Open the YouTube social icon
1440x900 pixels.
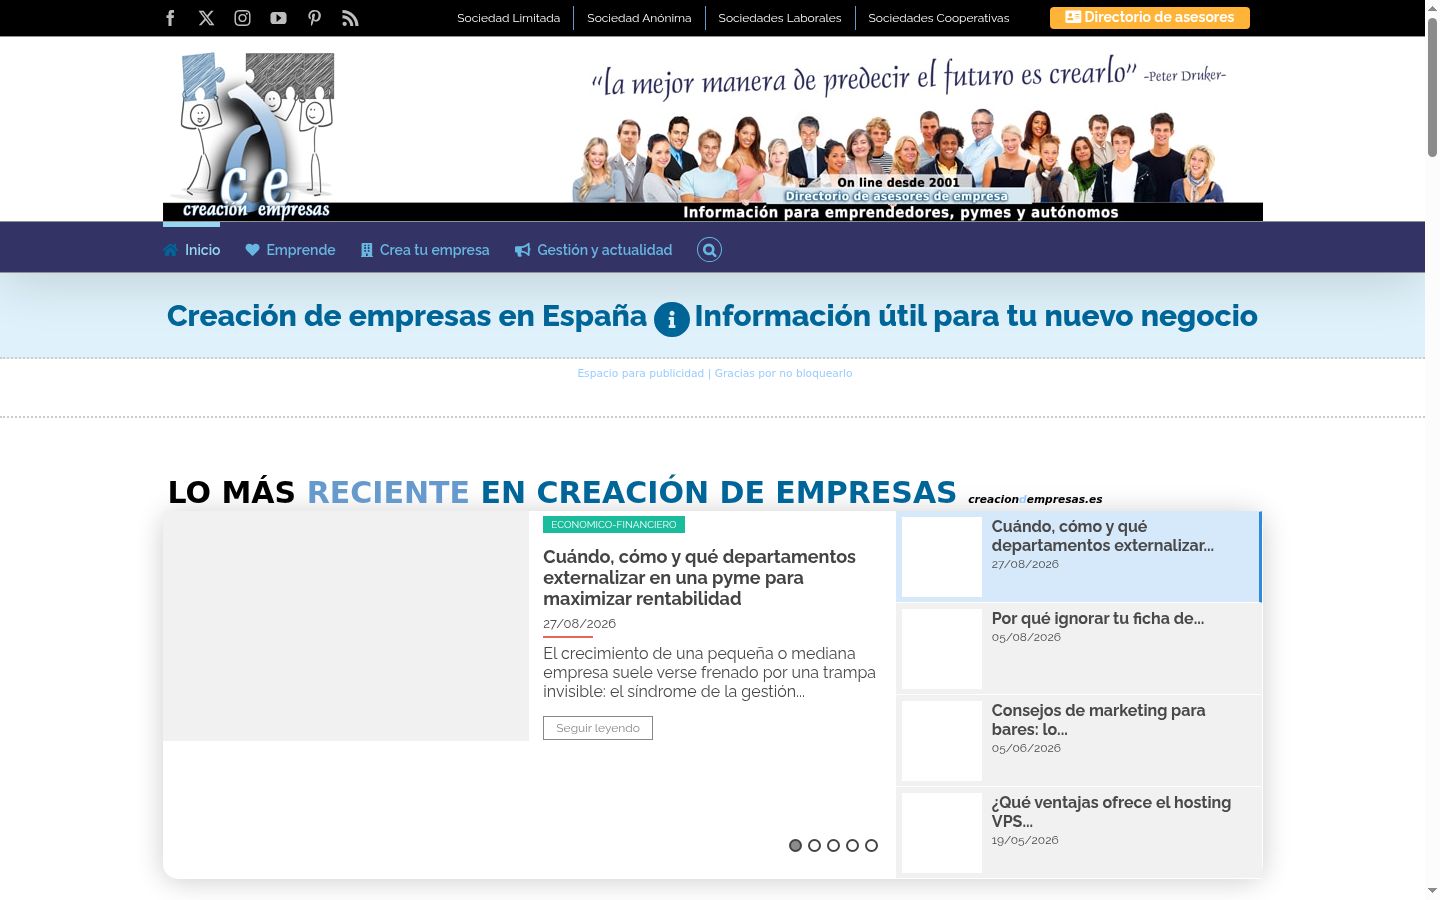(x=278, y=18)
